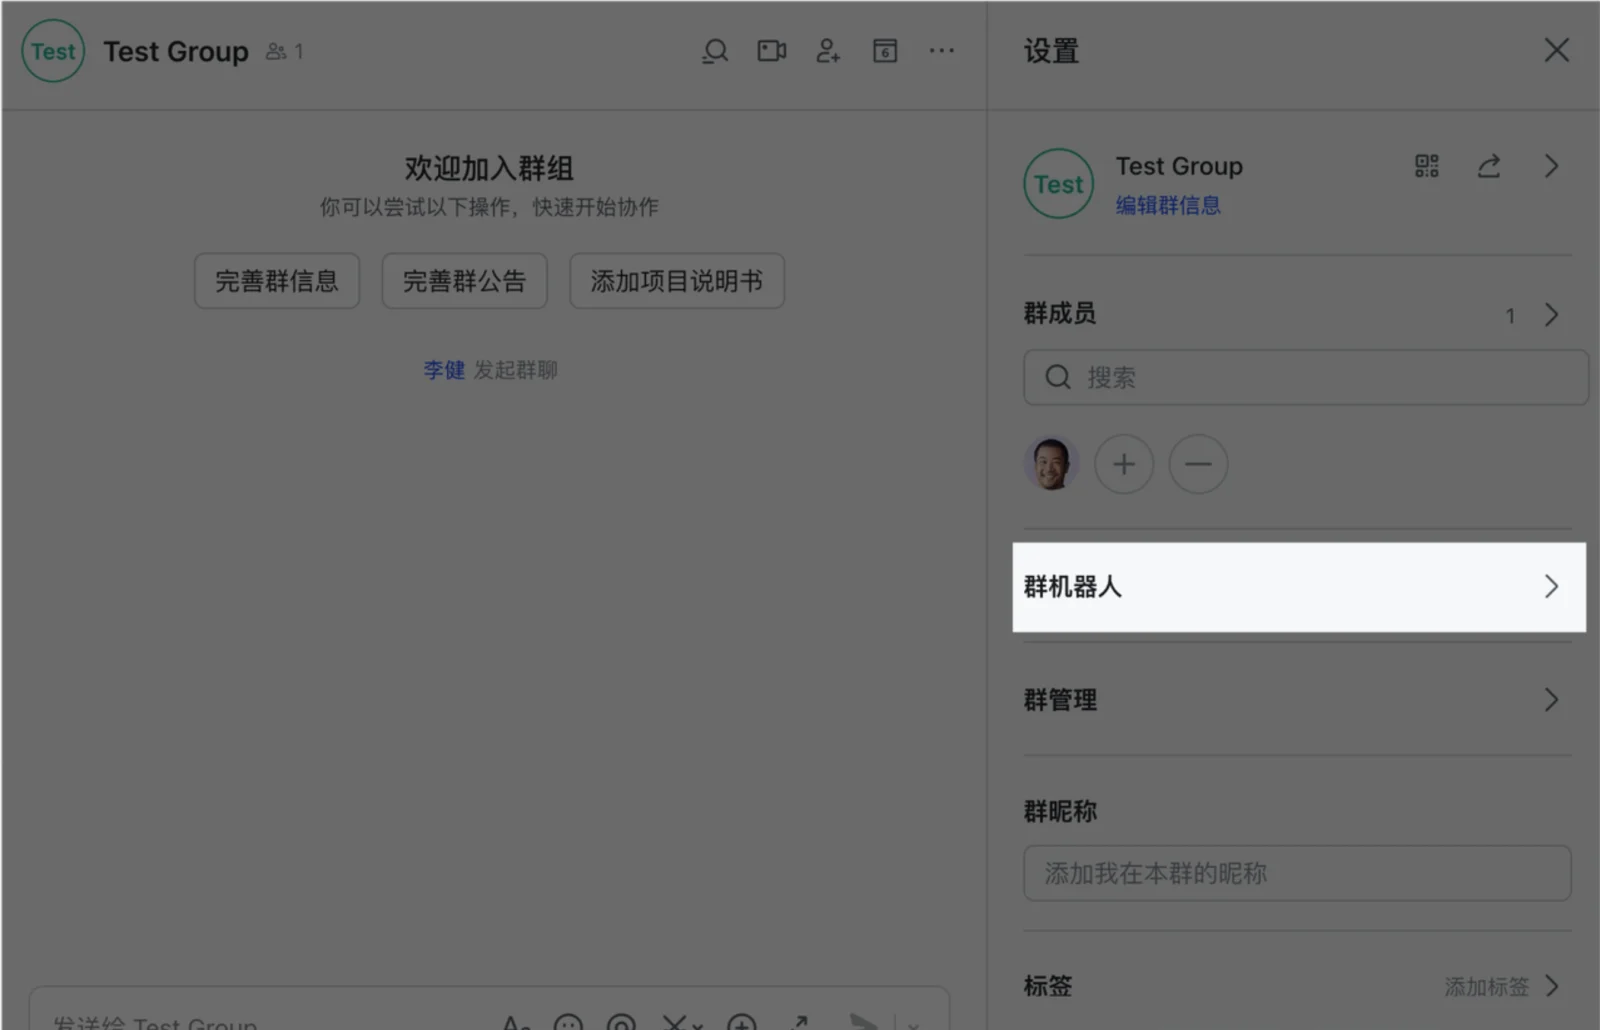Open the more options ellipsis menu
Image resolution: width=1600 pixels, height=1030 pixels.
pos(941,50)
